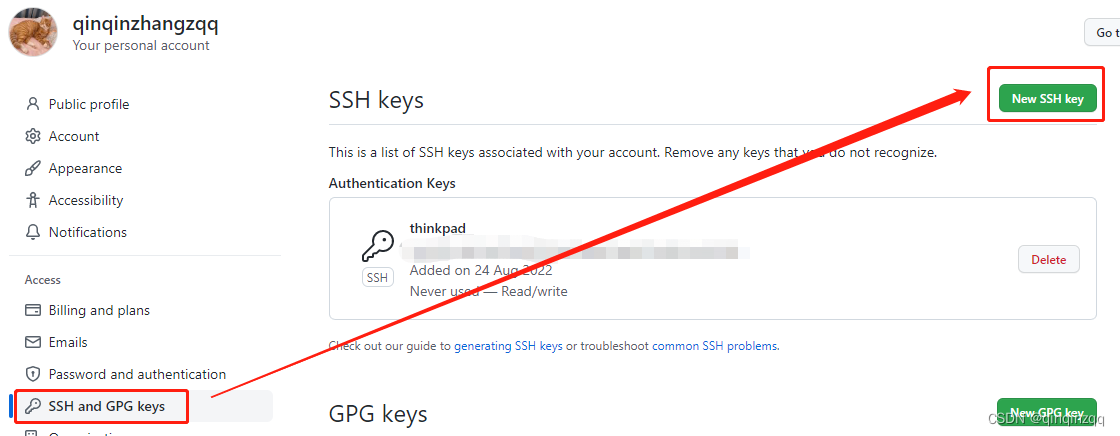Click the Emails envelope icon
The height and width of the screenshot is (436, 1120).
pos(33,342)
